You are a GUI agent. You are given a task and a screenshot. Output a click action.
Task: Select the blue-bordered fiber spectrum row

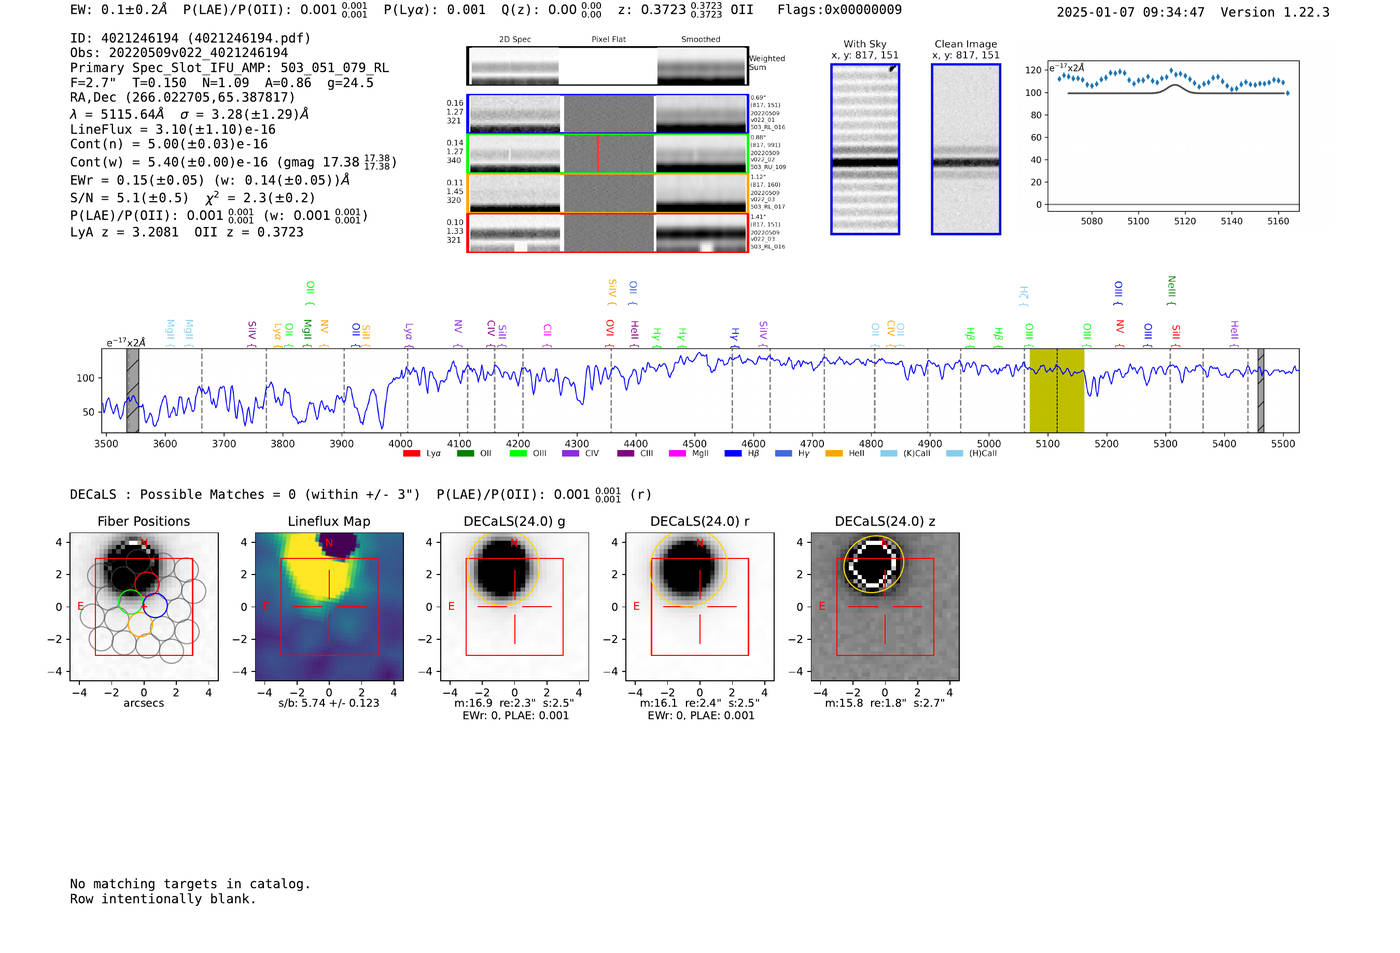coord(608,114)
